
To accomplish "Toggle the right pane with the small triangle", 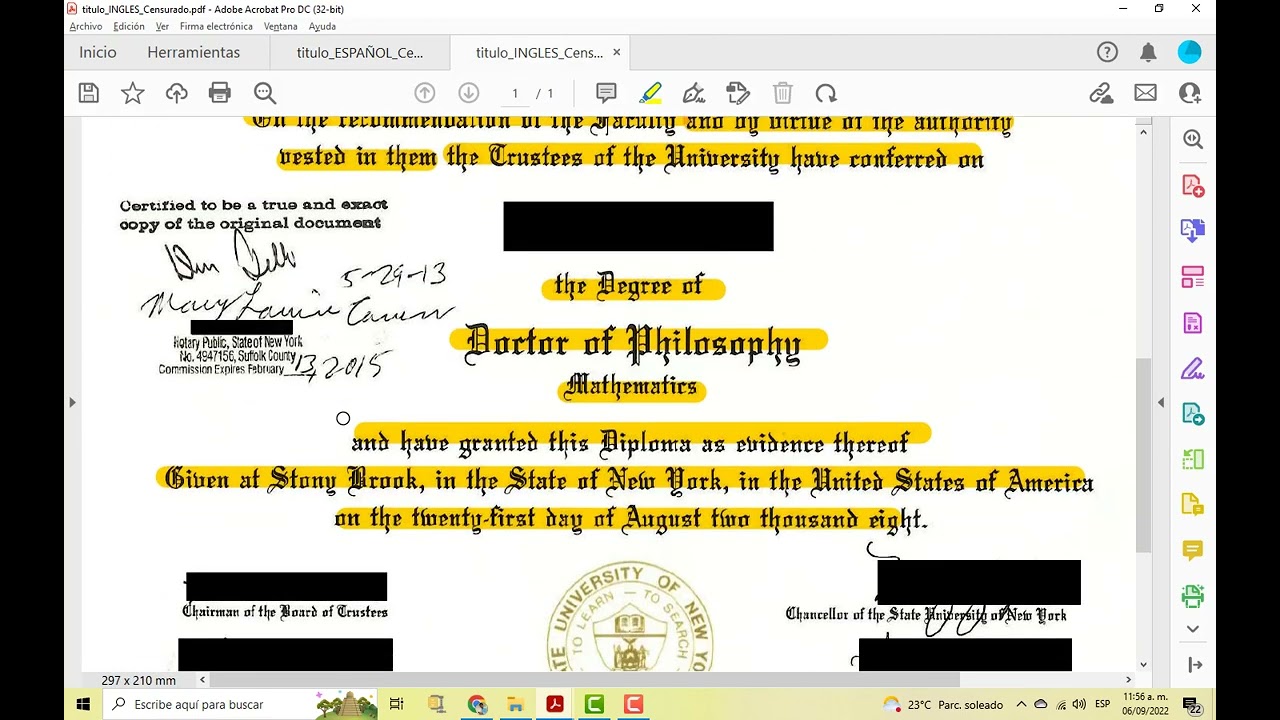I will tap(1161, 403).
